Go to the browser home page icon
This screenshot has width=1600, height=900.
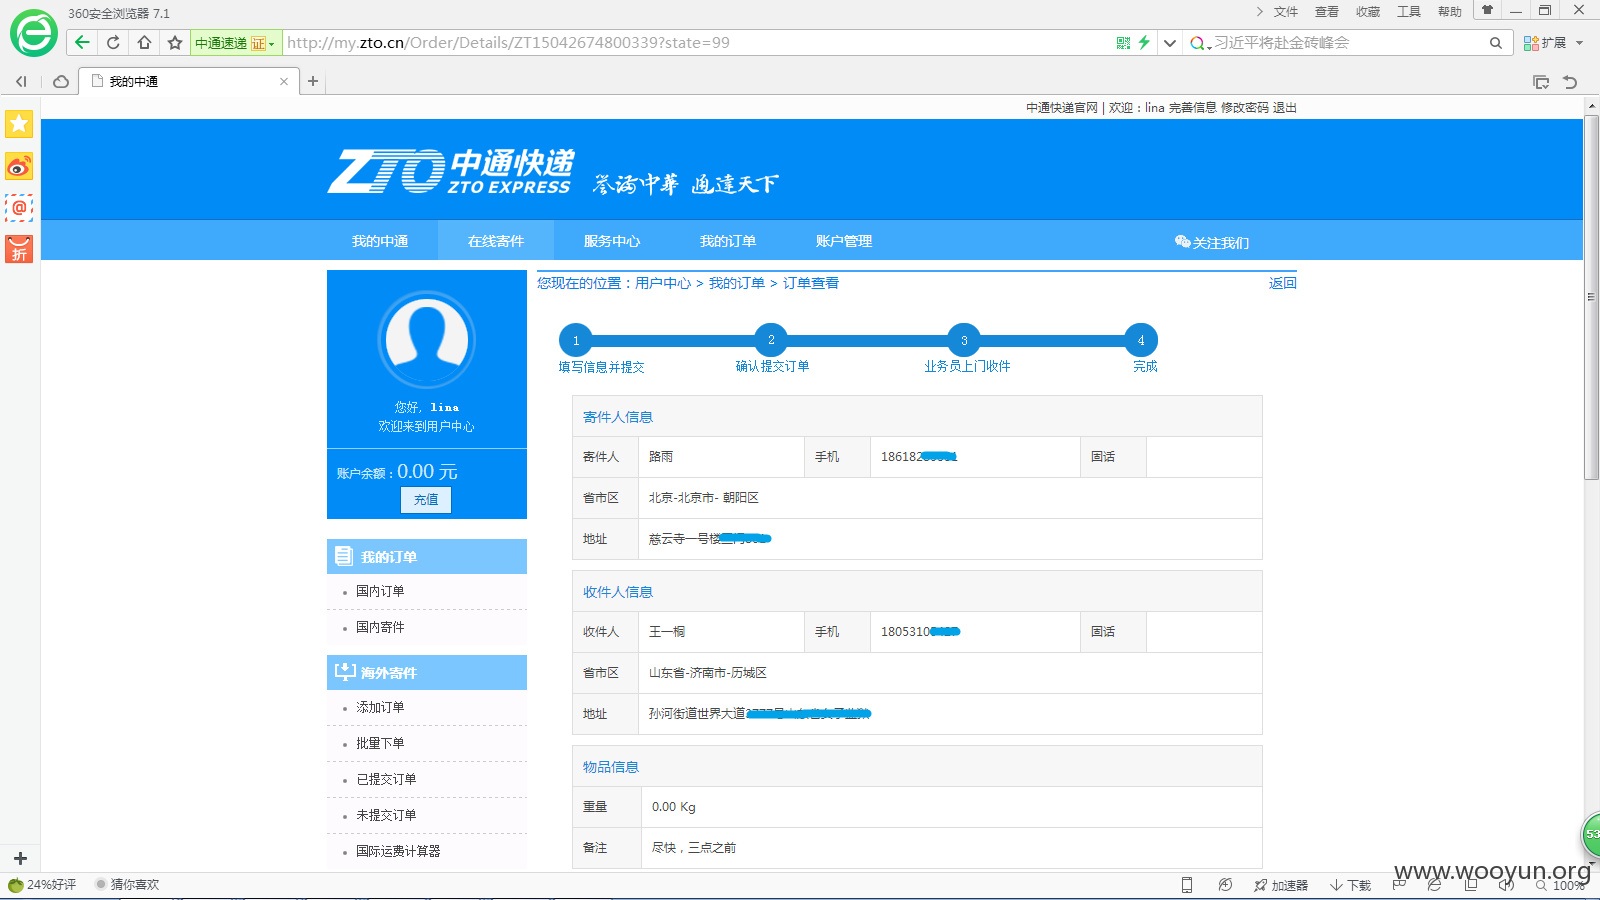pos(144,42)
